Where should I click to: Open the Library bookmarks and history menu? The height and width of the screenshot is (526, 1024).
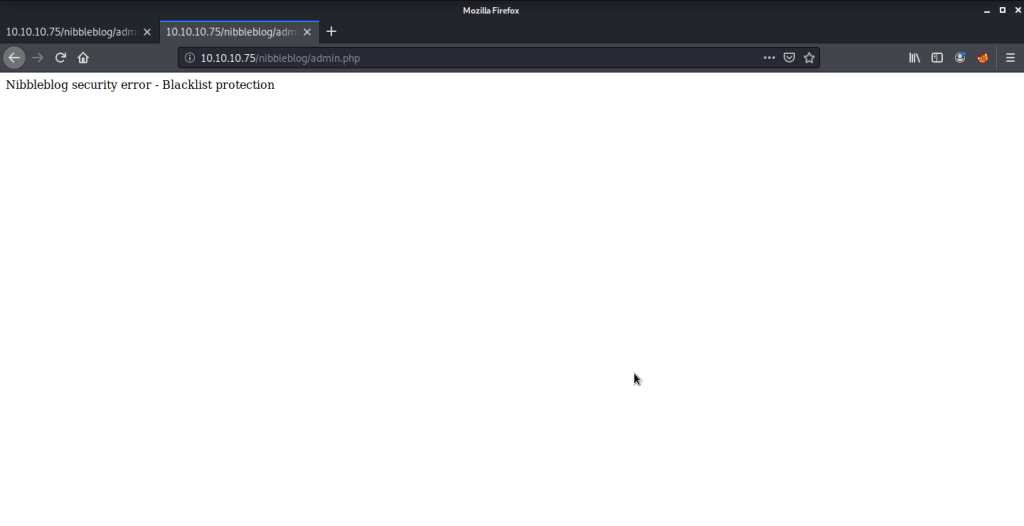coord(914,58)
